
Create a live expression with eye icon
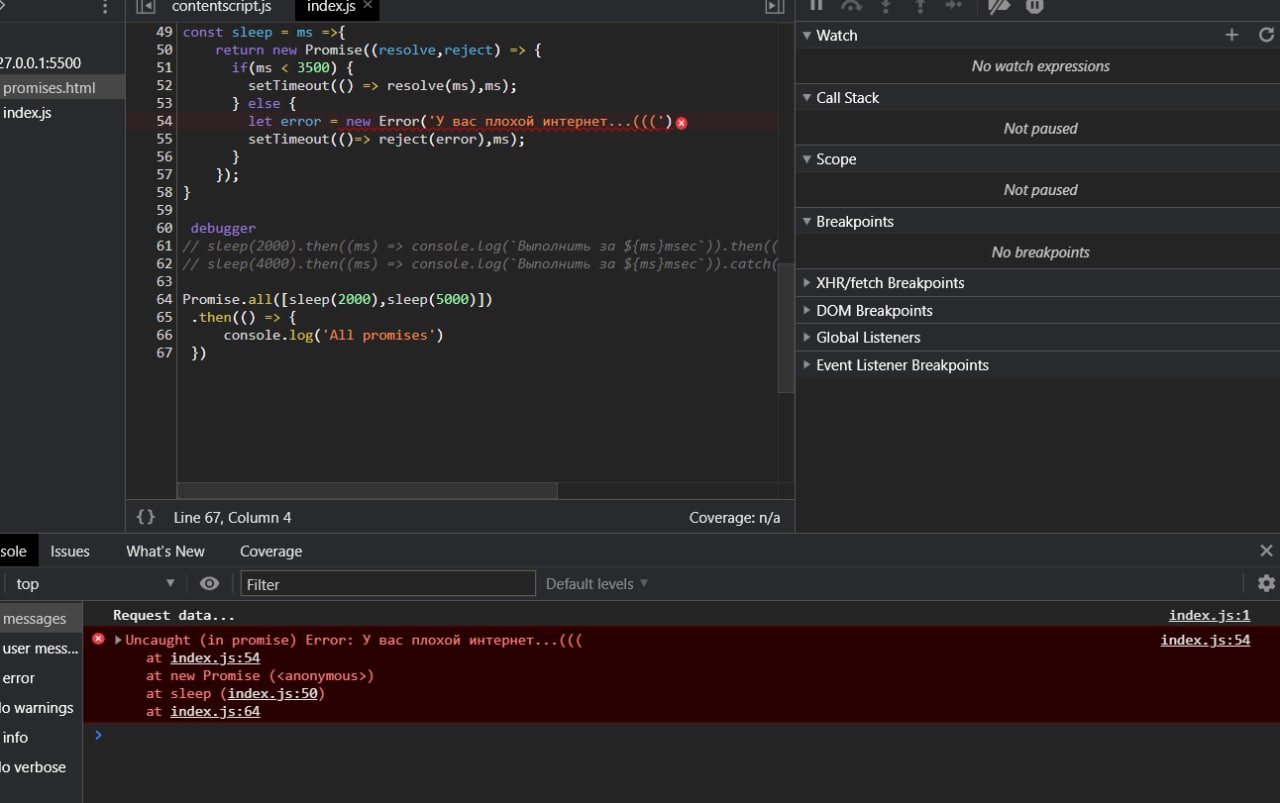tap(209, 583)
